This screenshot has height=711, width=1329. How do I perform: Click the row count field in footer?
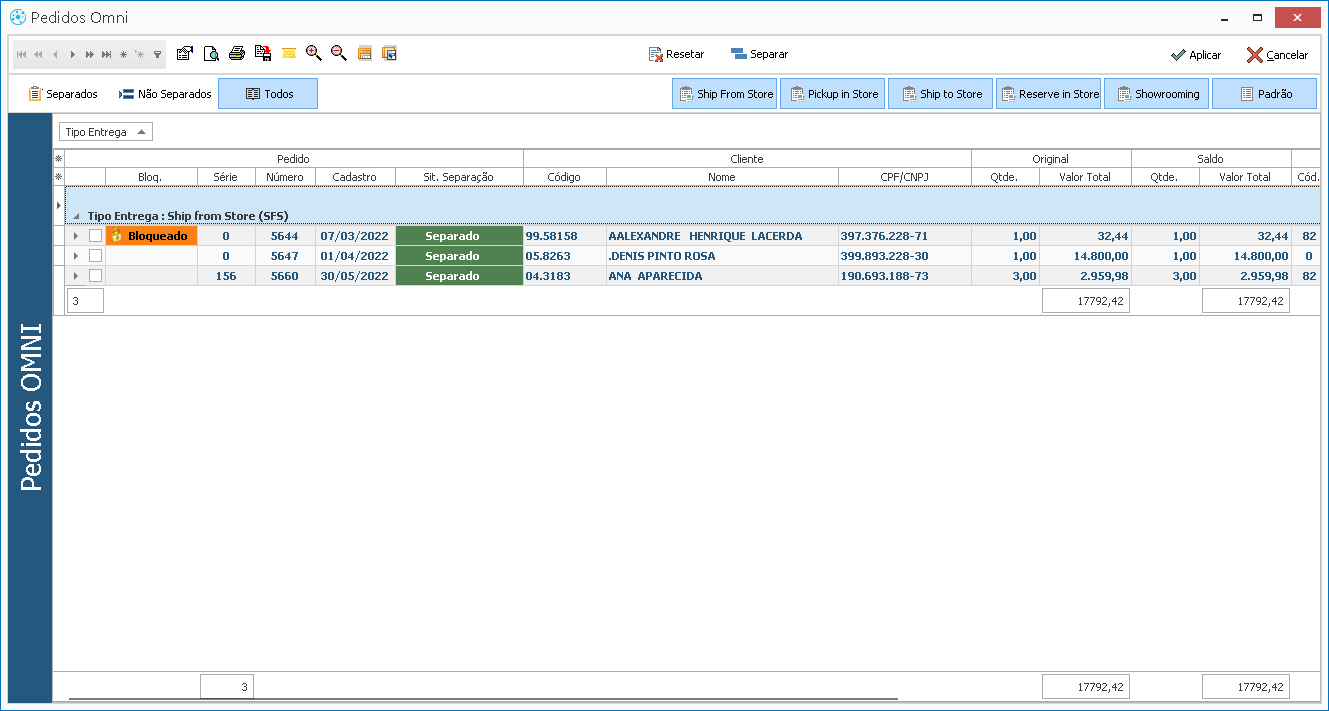pos(227,687)
